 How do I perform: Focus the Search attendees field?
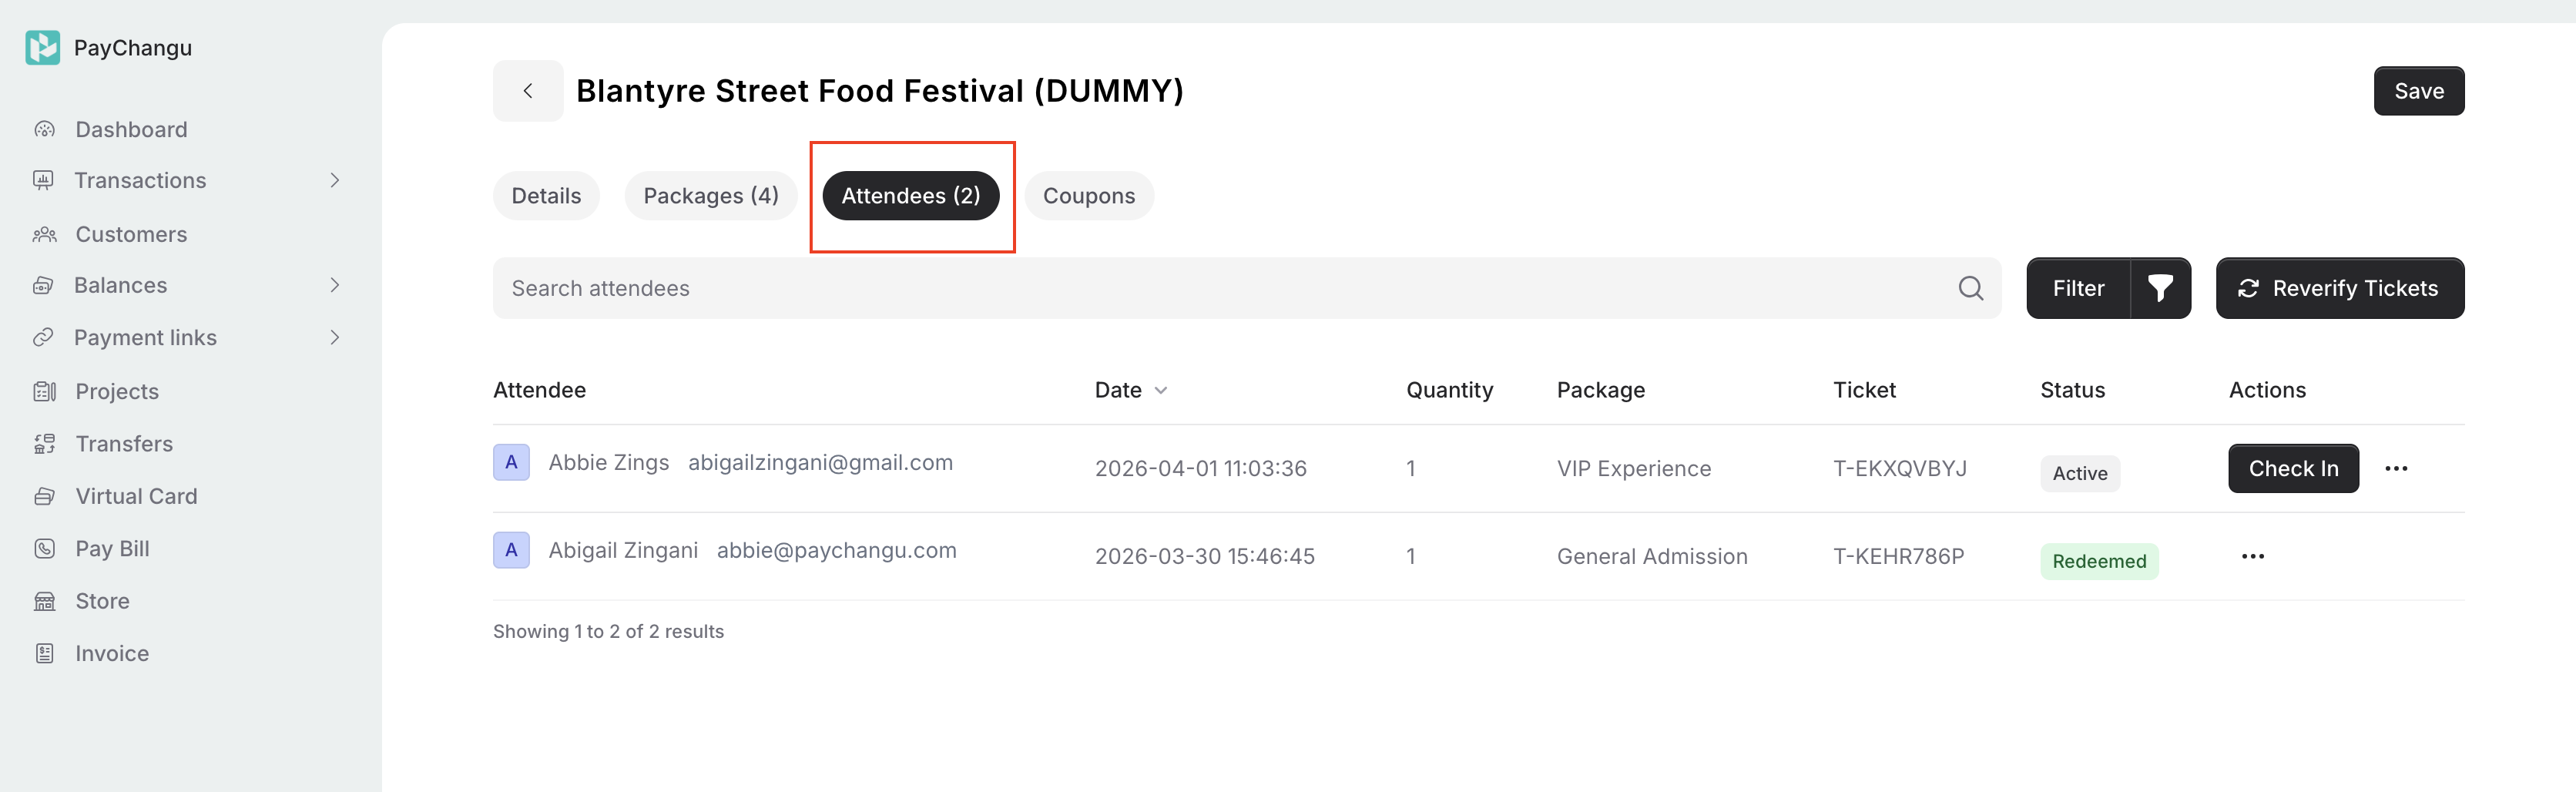1200,288
